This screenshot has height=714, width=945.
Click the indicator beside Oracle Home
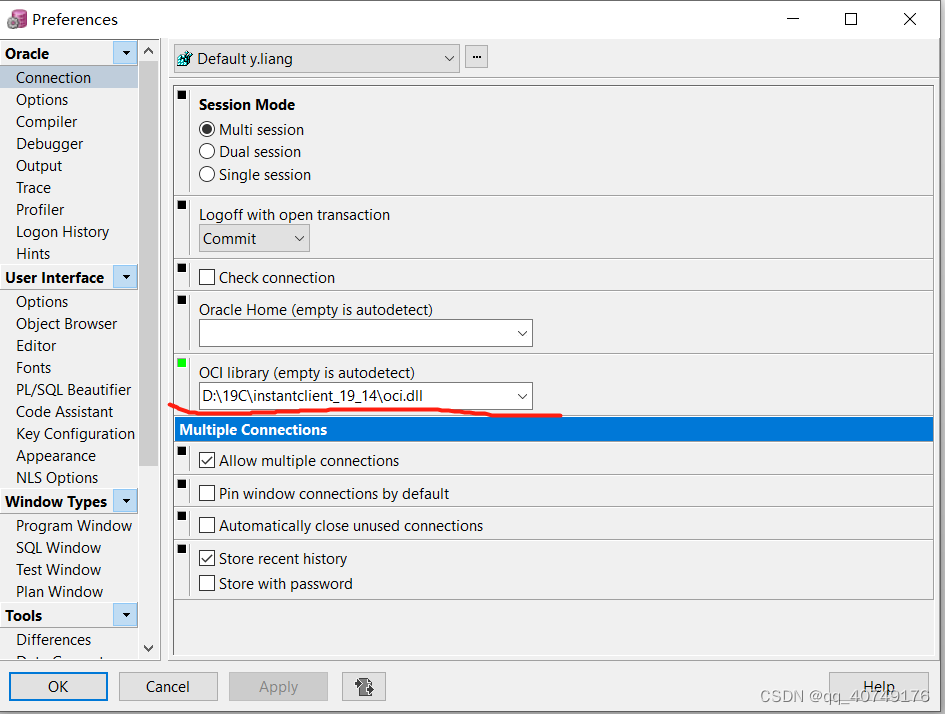pyautogui.click(x=181, y=299)
